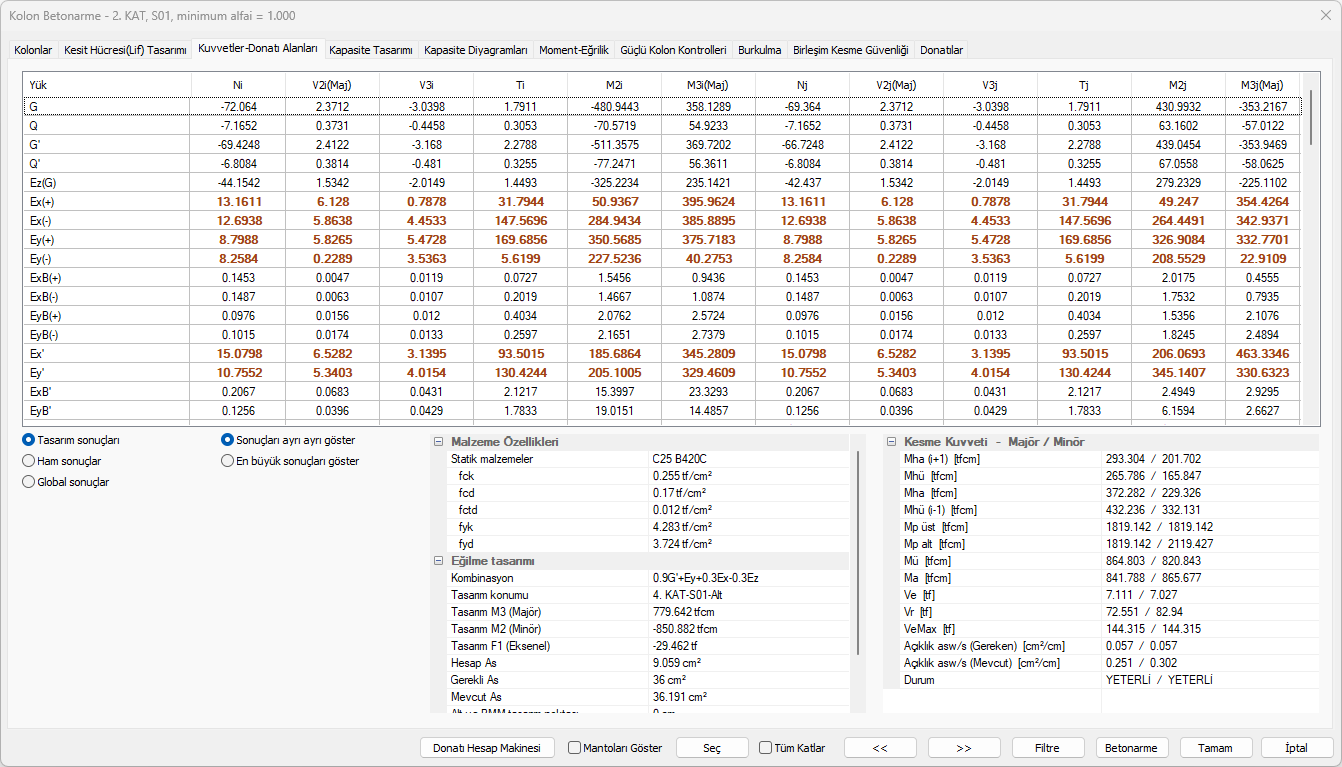Check the Tüm Katlar checkbox
The width and height of the screenshot is (1342, 767).
[x=766, y=748]
